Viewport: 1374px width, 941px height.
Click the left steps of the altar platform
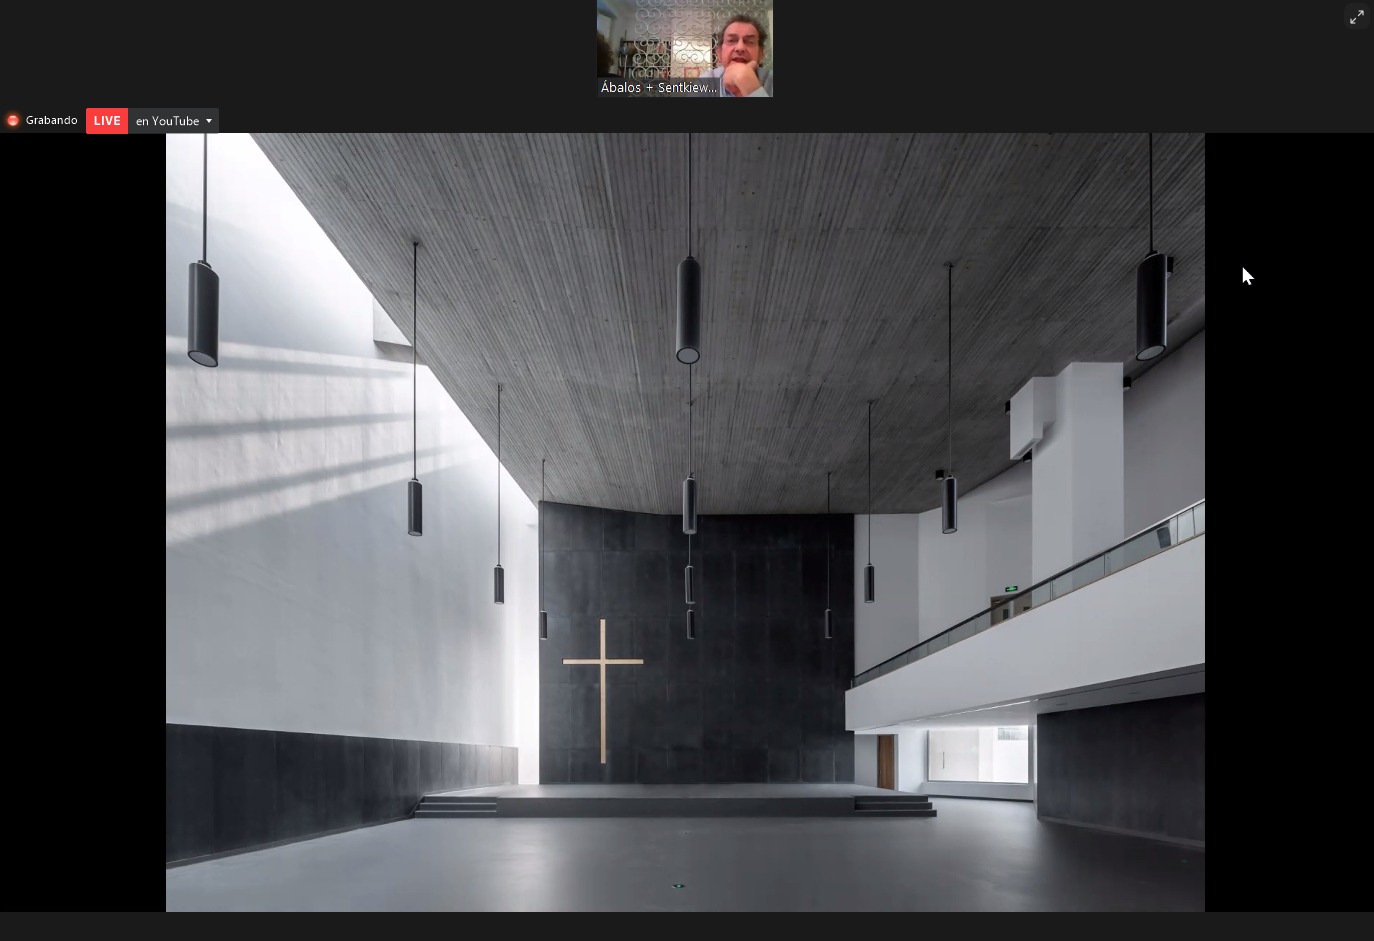457,806
